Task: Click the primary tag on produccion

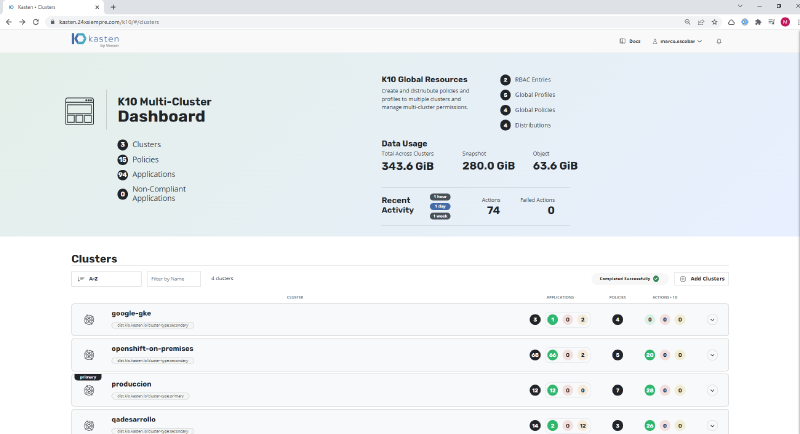Action: pyautogui.click(x=88, y=377)
